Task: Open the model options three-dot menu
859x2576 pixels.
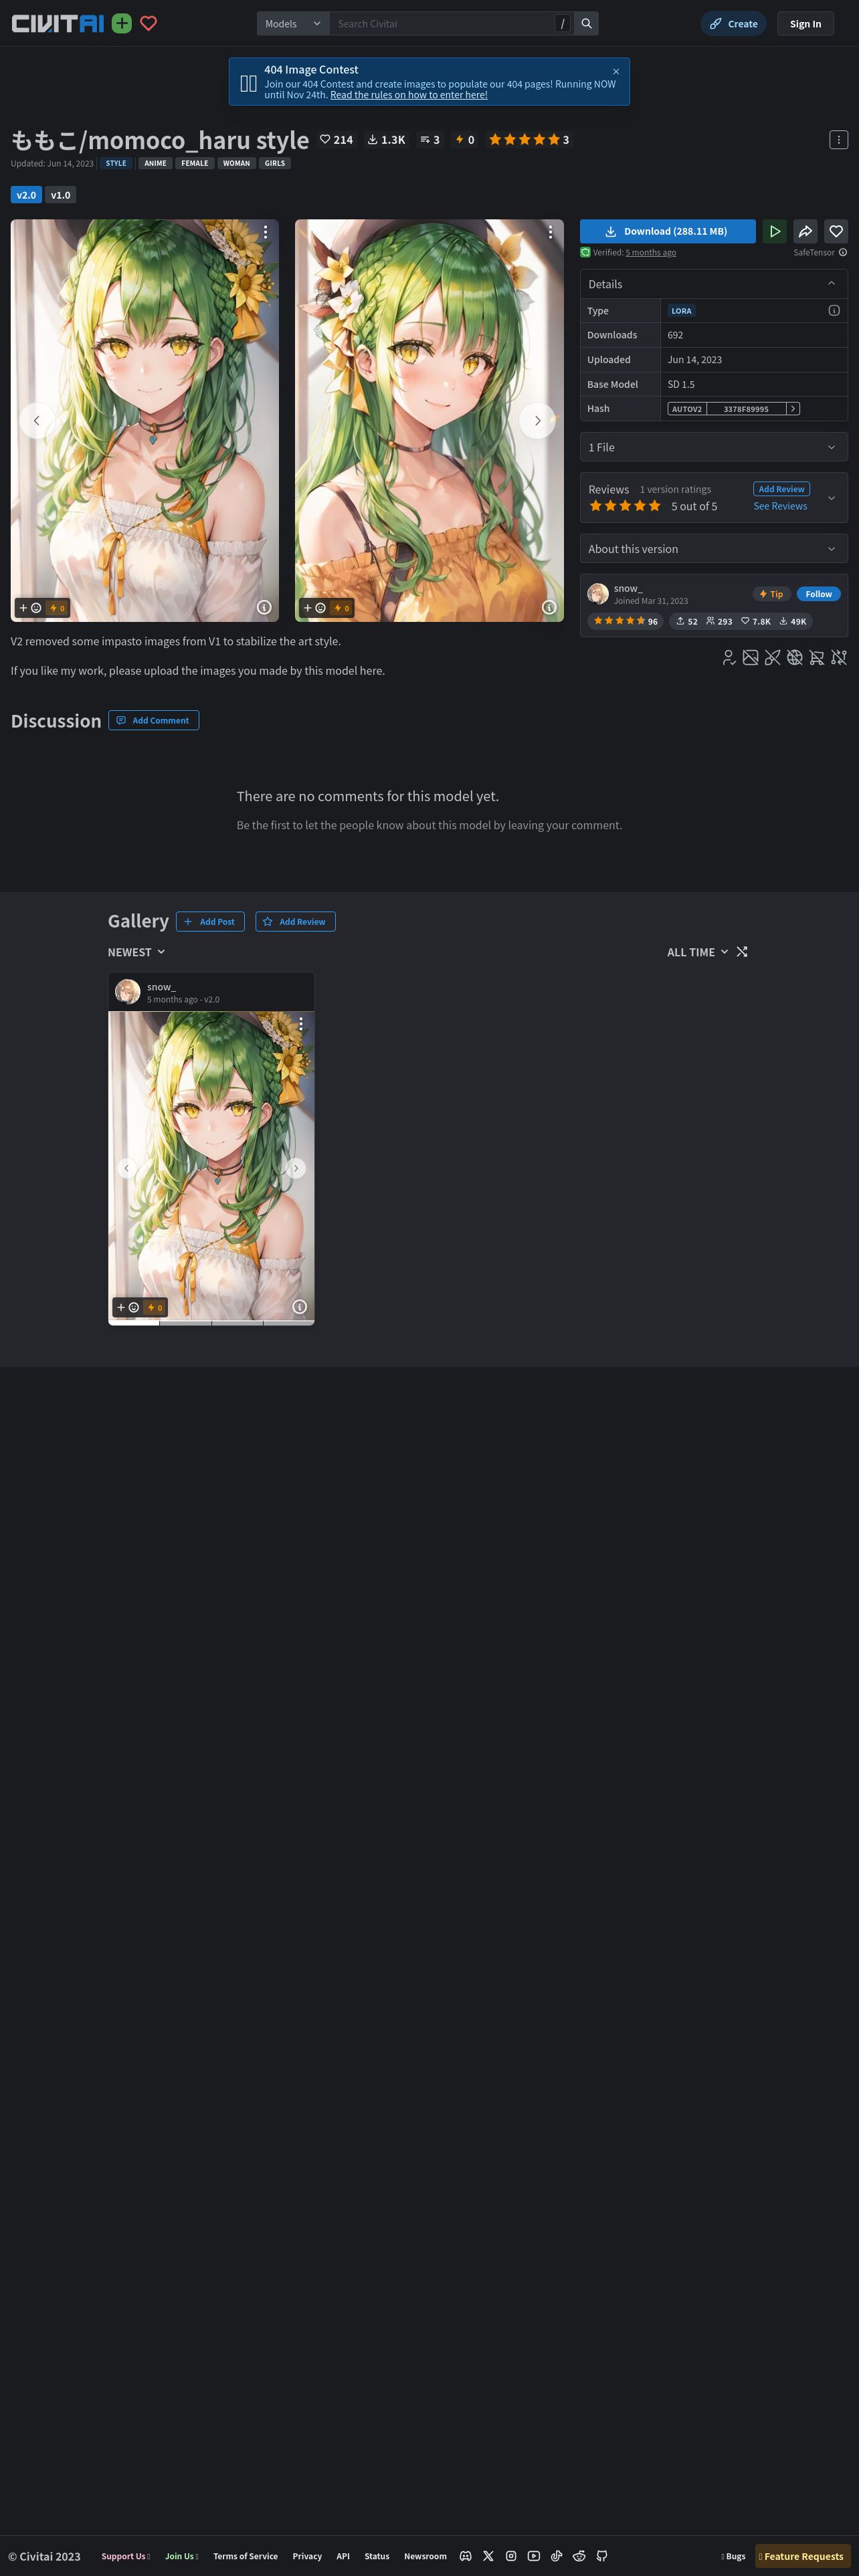Action: point(838,140)
